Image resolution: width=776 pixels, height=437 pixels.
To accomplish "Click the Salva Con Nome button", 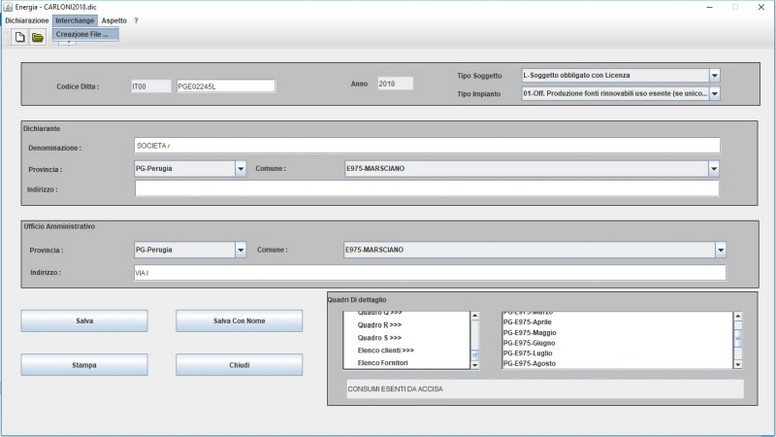I will [x=239, y=321].
